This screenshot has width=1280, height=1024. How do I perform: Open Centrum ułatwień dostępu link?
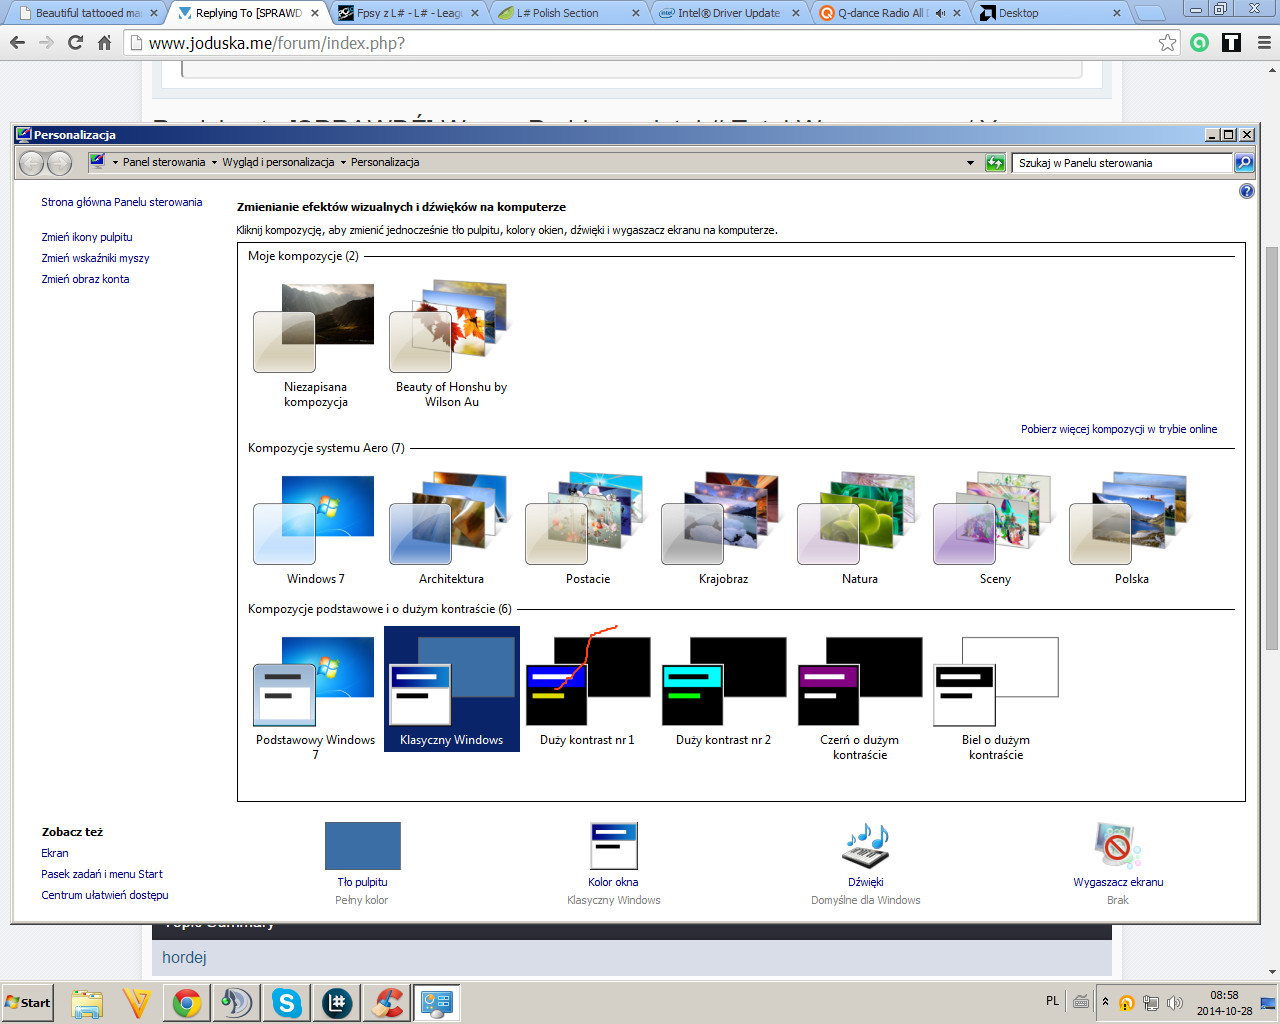point(105,895)
